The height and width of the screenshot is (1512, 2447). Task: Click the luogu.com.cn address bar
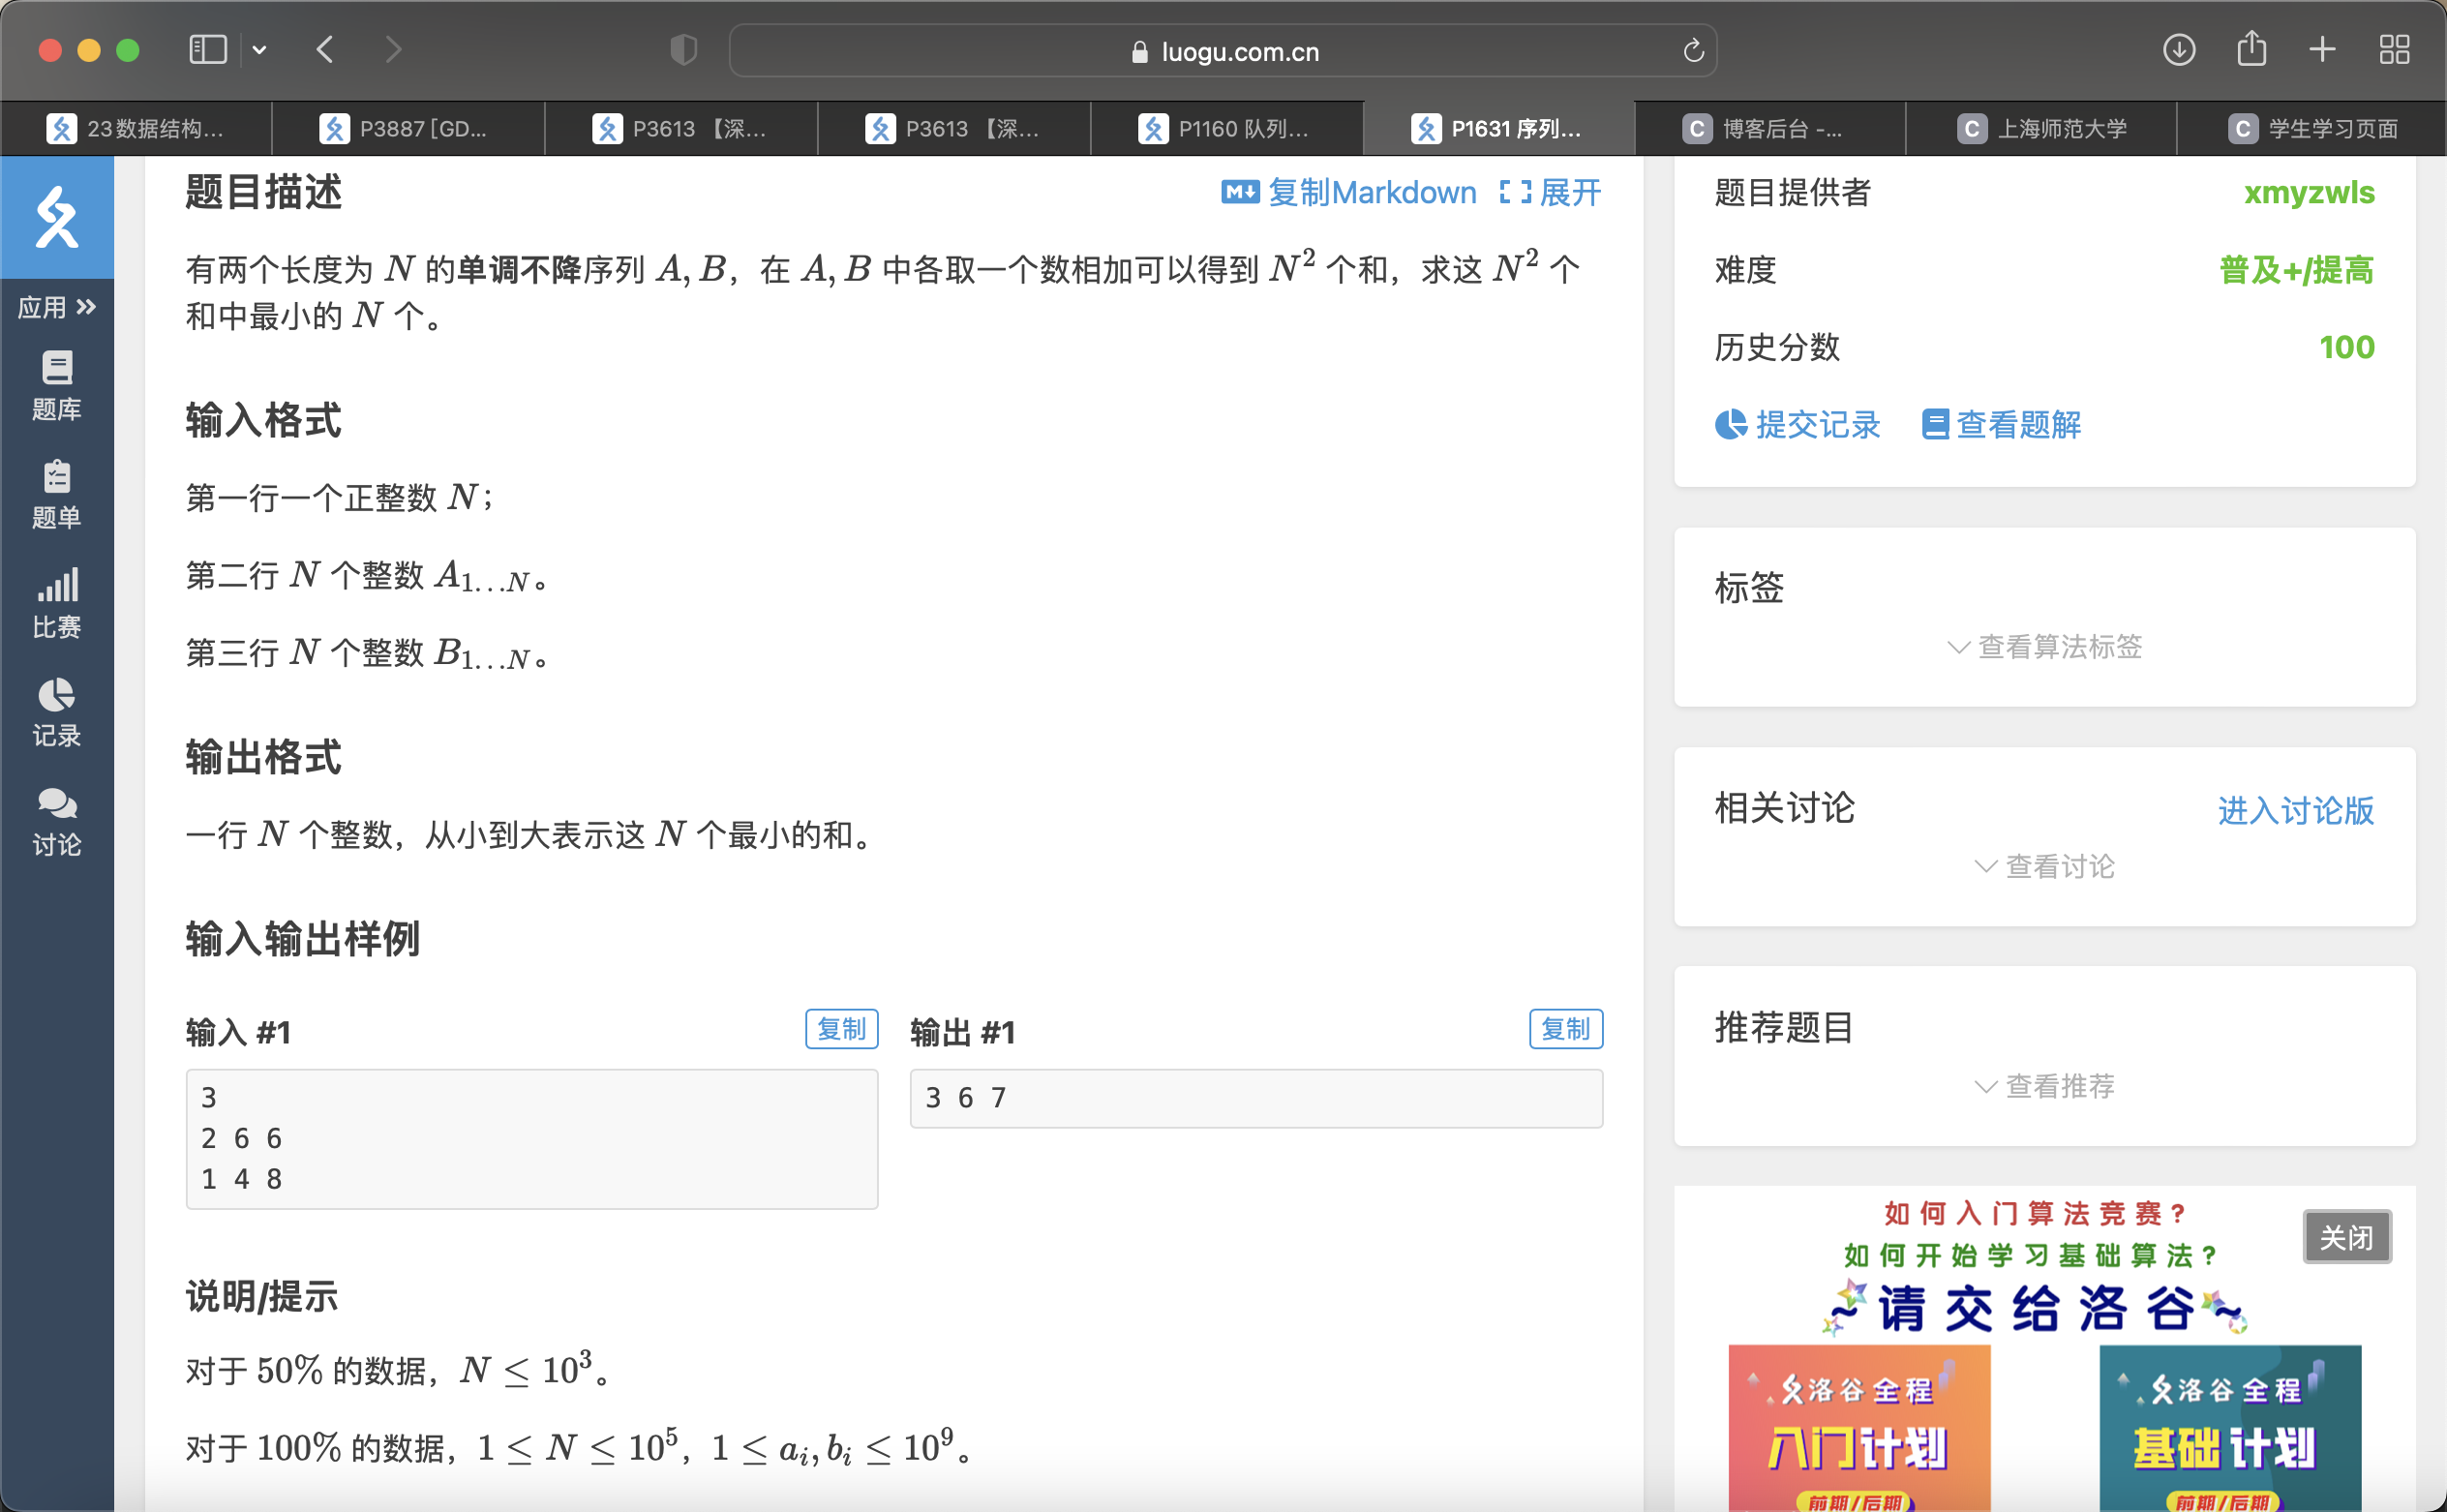pos(1224,51)
